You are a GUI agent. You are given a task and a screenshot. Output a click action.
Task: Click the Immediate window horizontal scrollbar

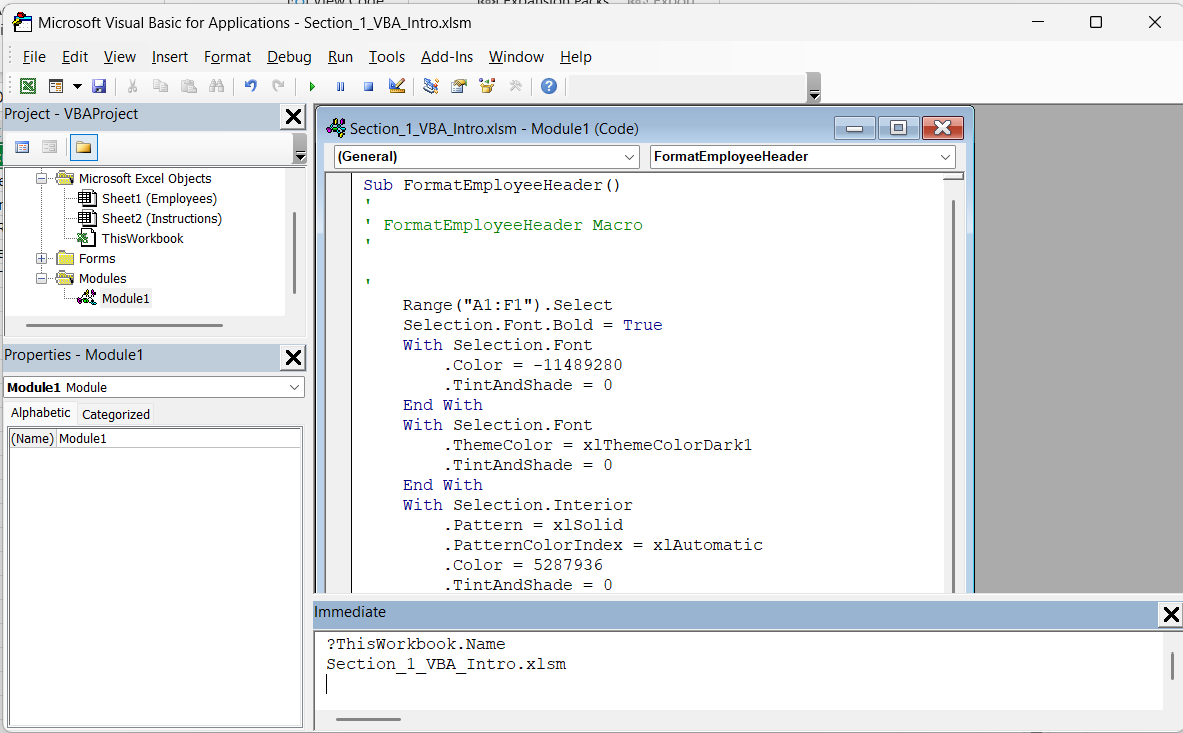368,719
